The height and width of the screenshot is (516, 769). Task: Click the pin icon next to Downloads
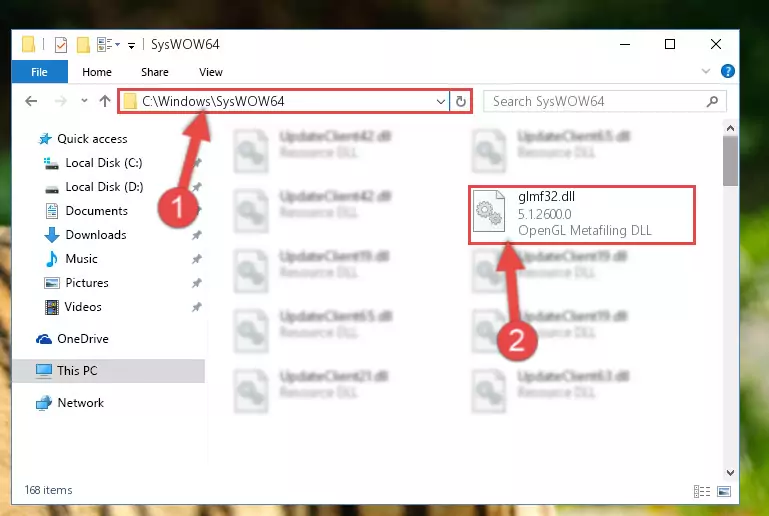[x=196, y=235]
